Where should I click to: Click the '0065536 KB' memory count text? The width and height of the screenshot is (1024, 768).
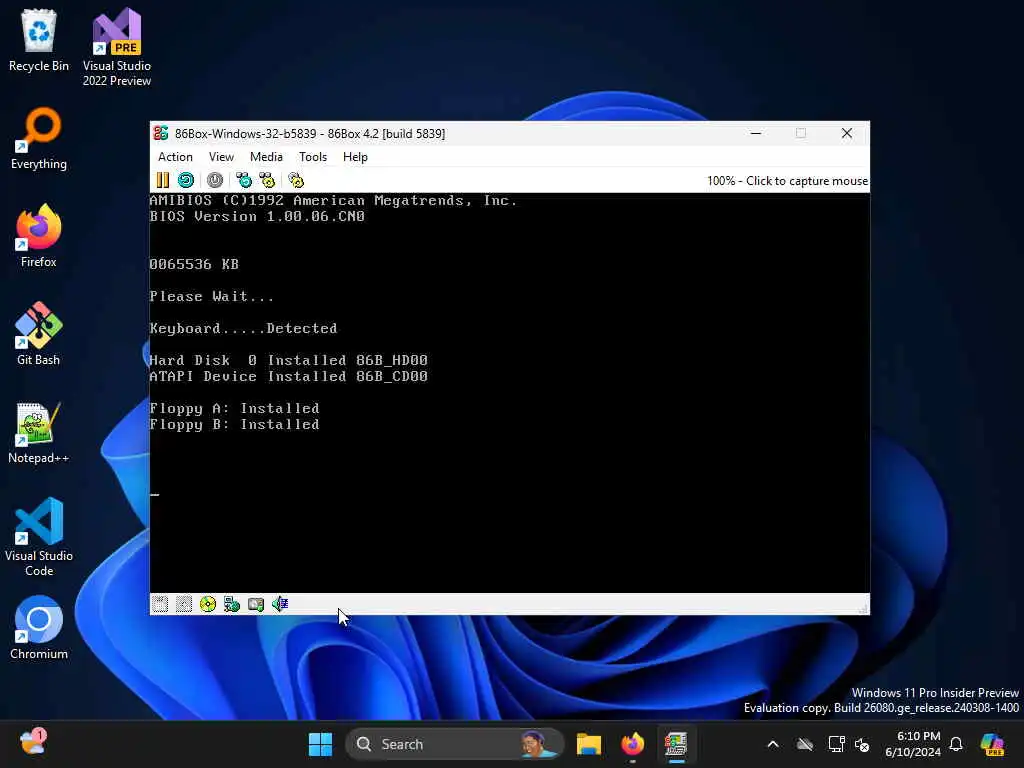point(194,264)
